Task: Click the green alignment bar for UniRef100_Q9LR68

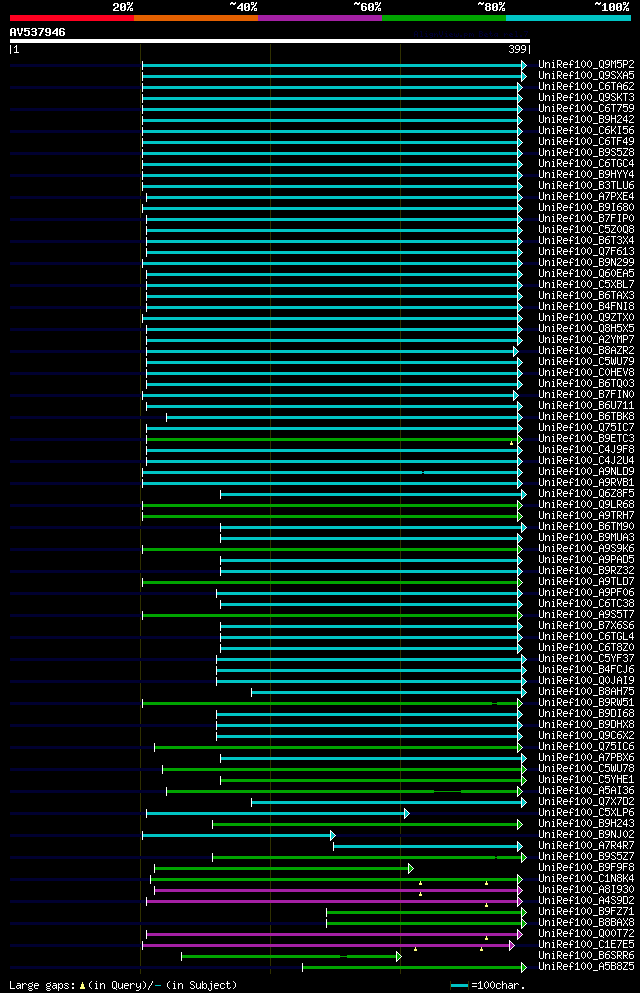Action: click(331, 505)
